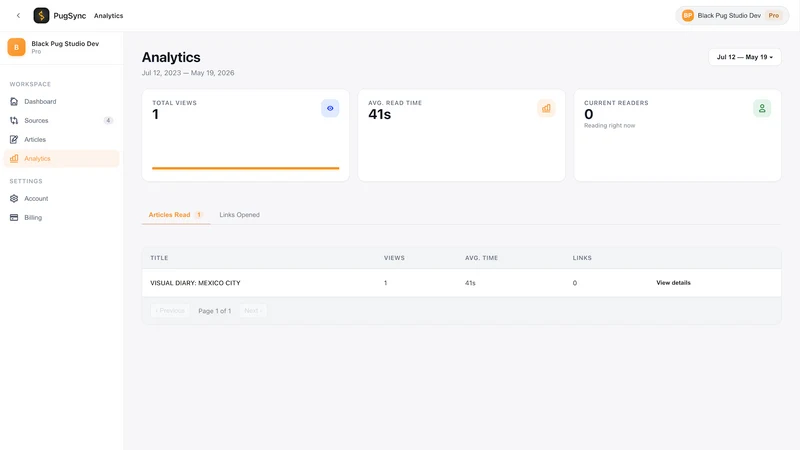Click the back arrow in the header

click(x=18, y=15)
